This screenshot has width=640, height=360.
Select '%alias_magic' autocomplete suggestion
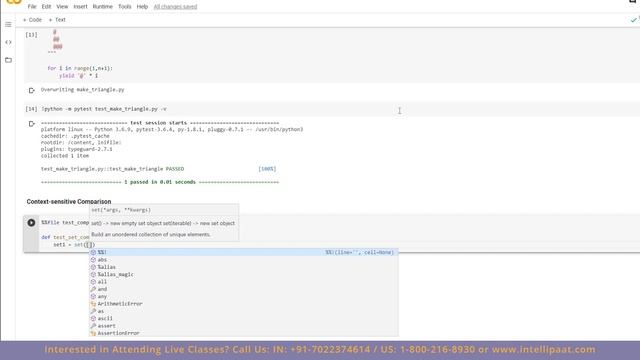pos(244,274)
